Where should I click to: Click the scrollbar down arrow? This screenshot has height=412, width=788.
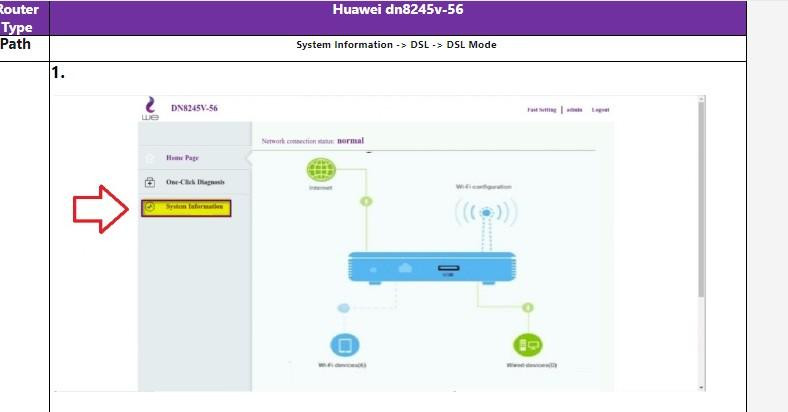click(x=701, y=388)
